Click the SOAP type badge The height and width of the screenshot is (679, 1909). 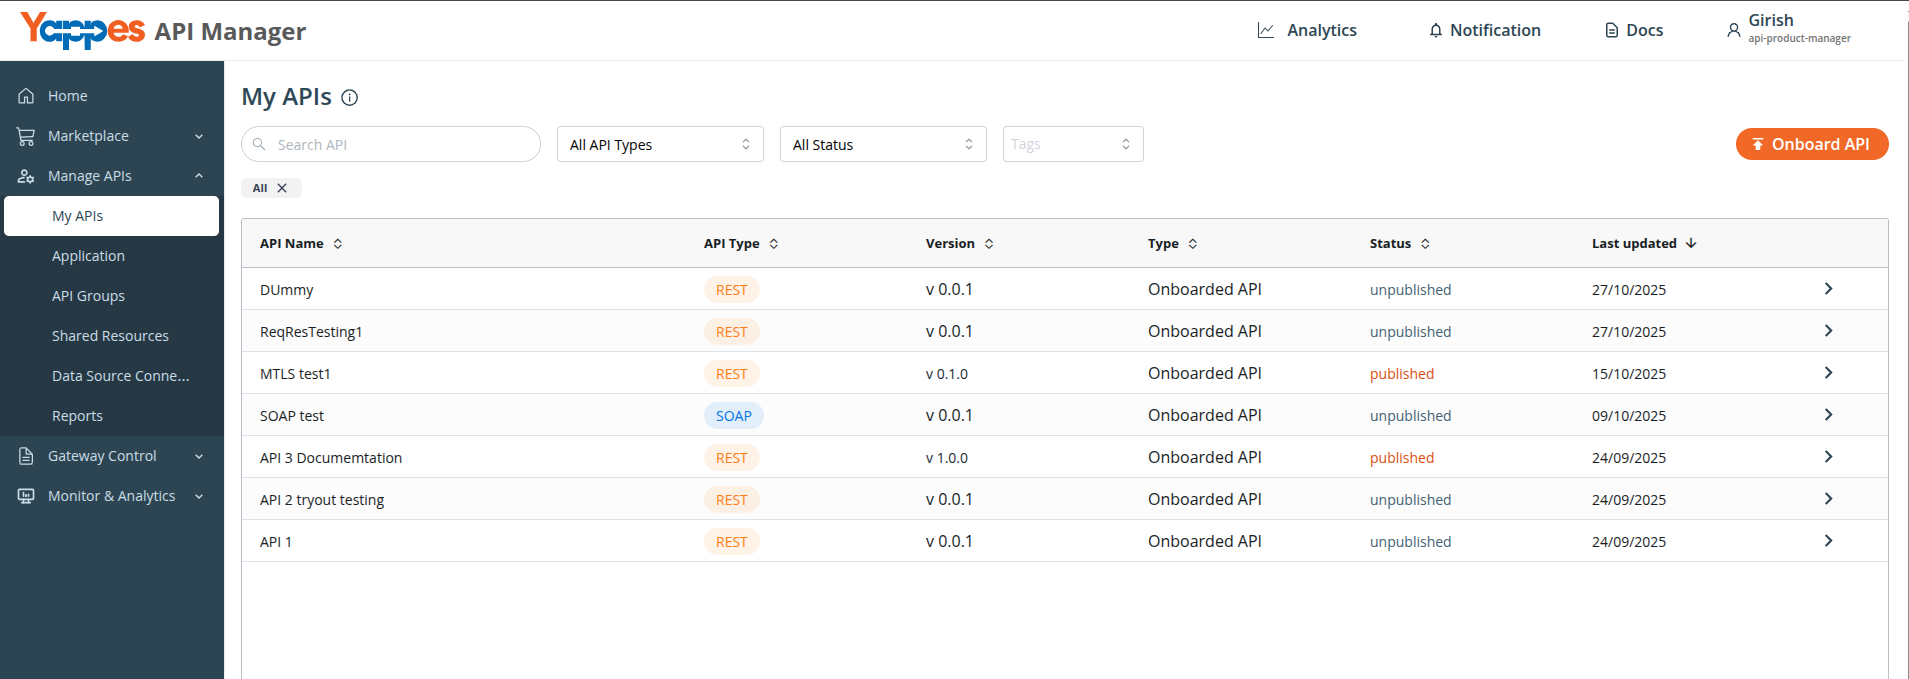click(x=733, y=416)
